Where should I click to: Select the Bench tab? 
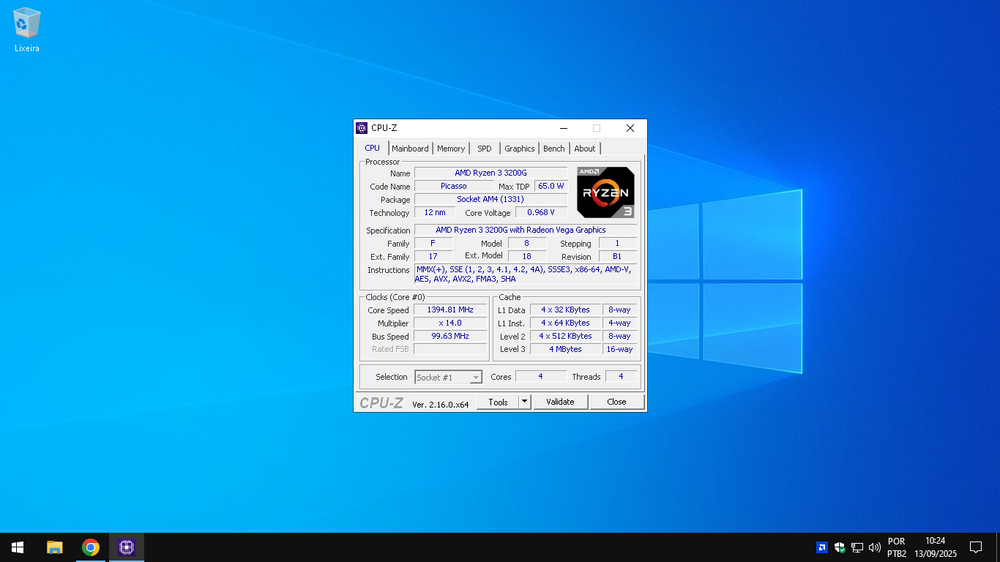(x=554, y=149)
